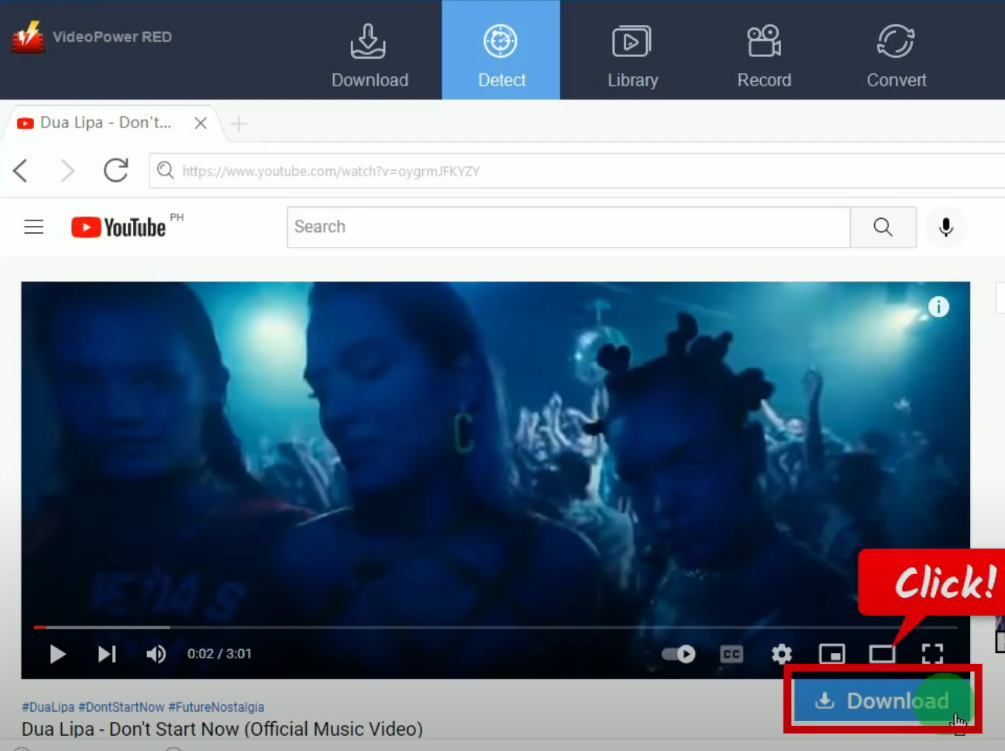Select the Convert tool
This screenshot has width=1005, height=751.
click(895, 50)
